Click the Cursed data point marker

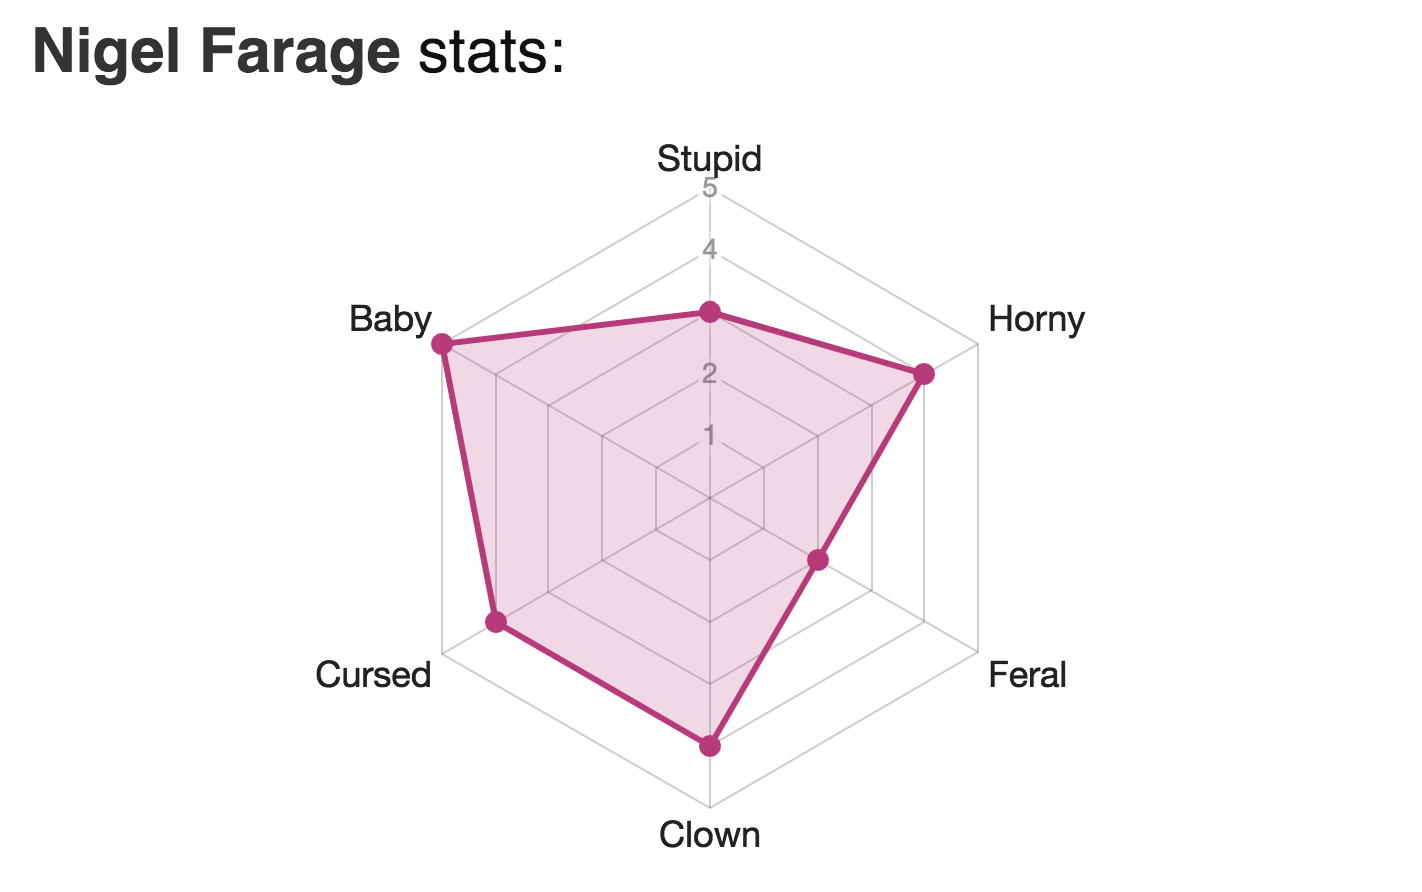pos(495,622)
